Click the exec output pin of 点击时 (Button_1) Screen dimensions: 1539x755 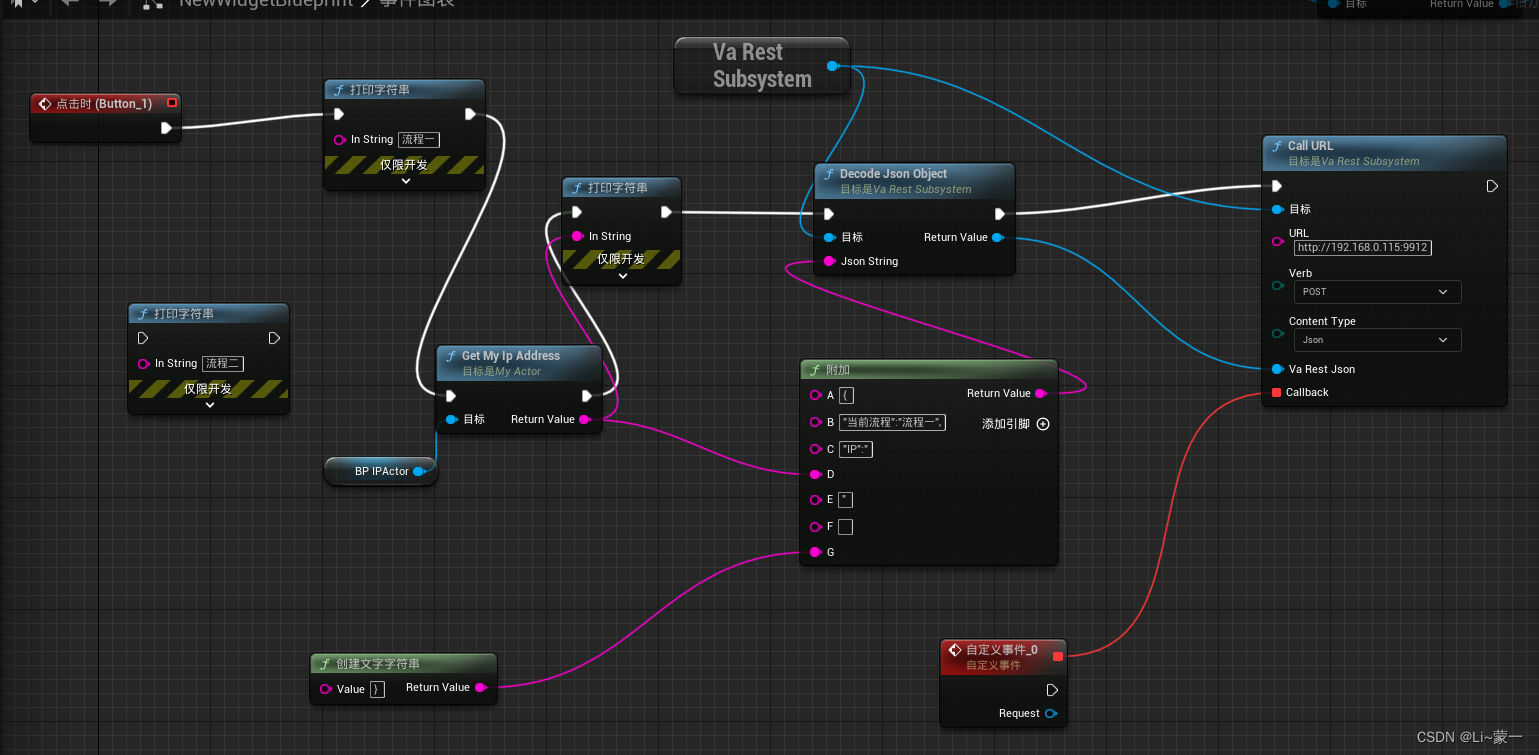click(166, 128)
